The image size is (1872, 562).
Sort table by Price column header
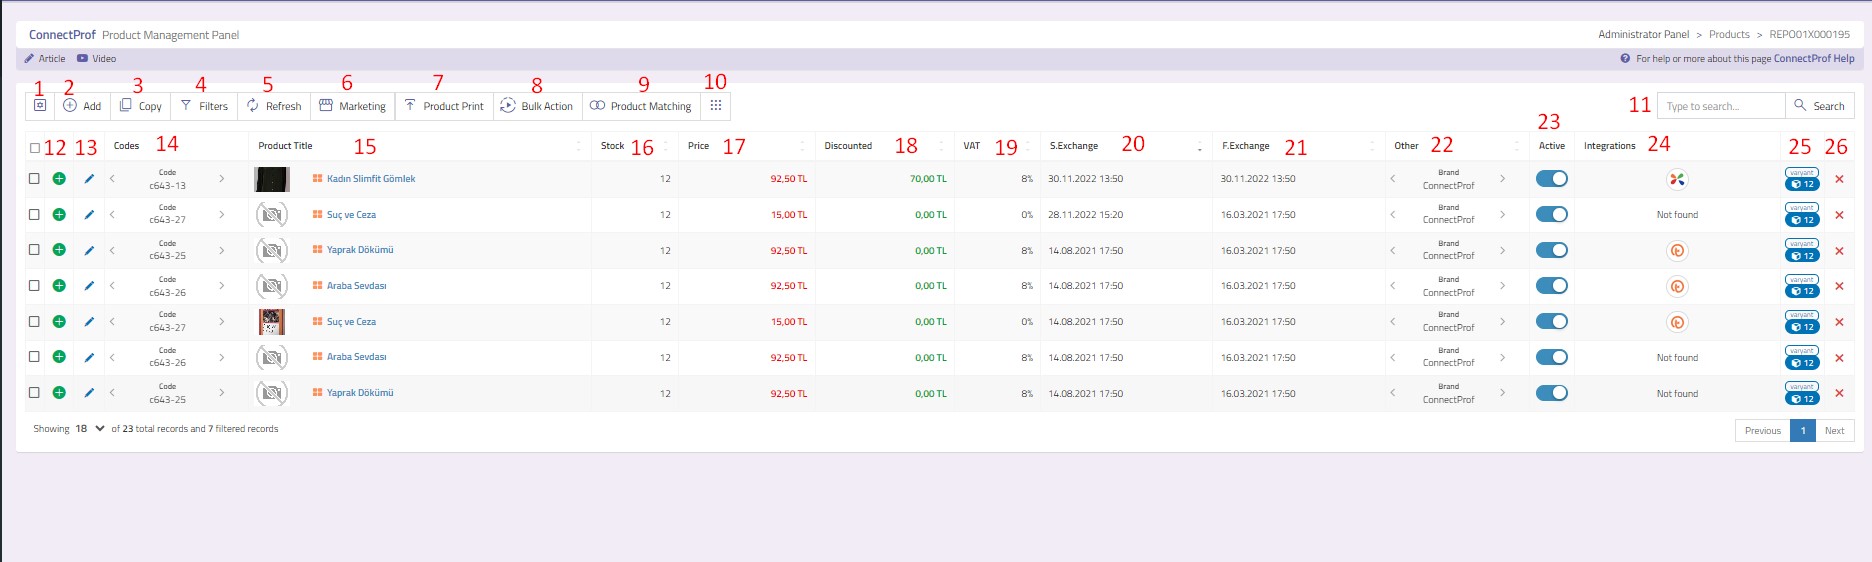tap(698, 146)
